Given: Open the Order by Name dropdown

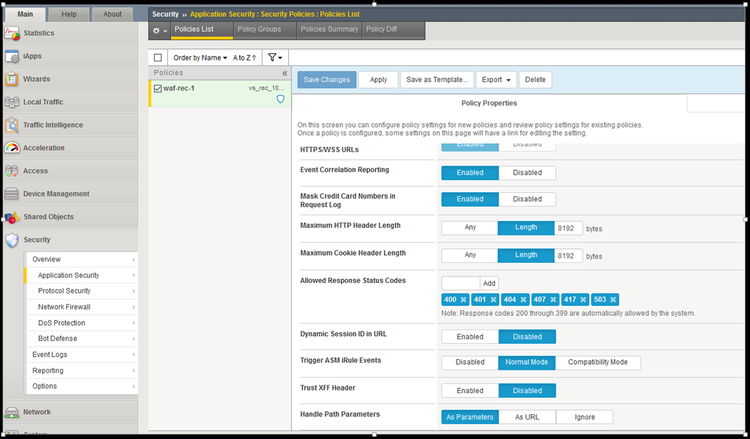Looking at the screenshot, I should pos(200,58).
